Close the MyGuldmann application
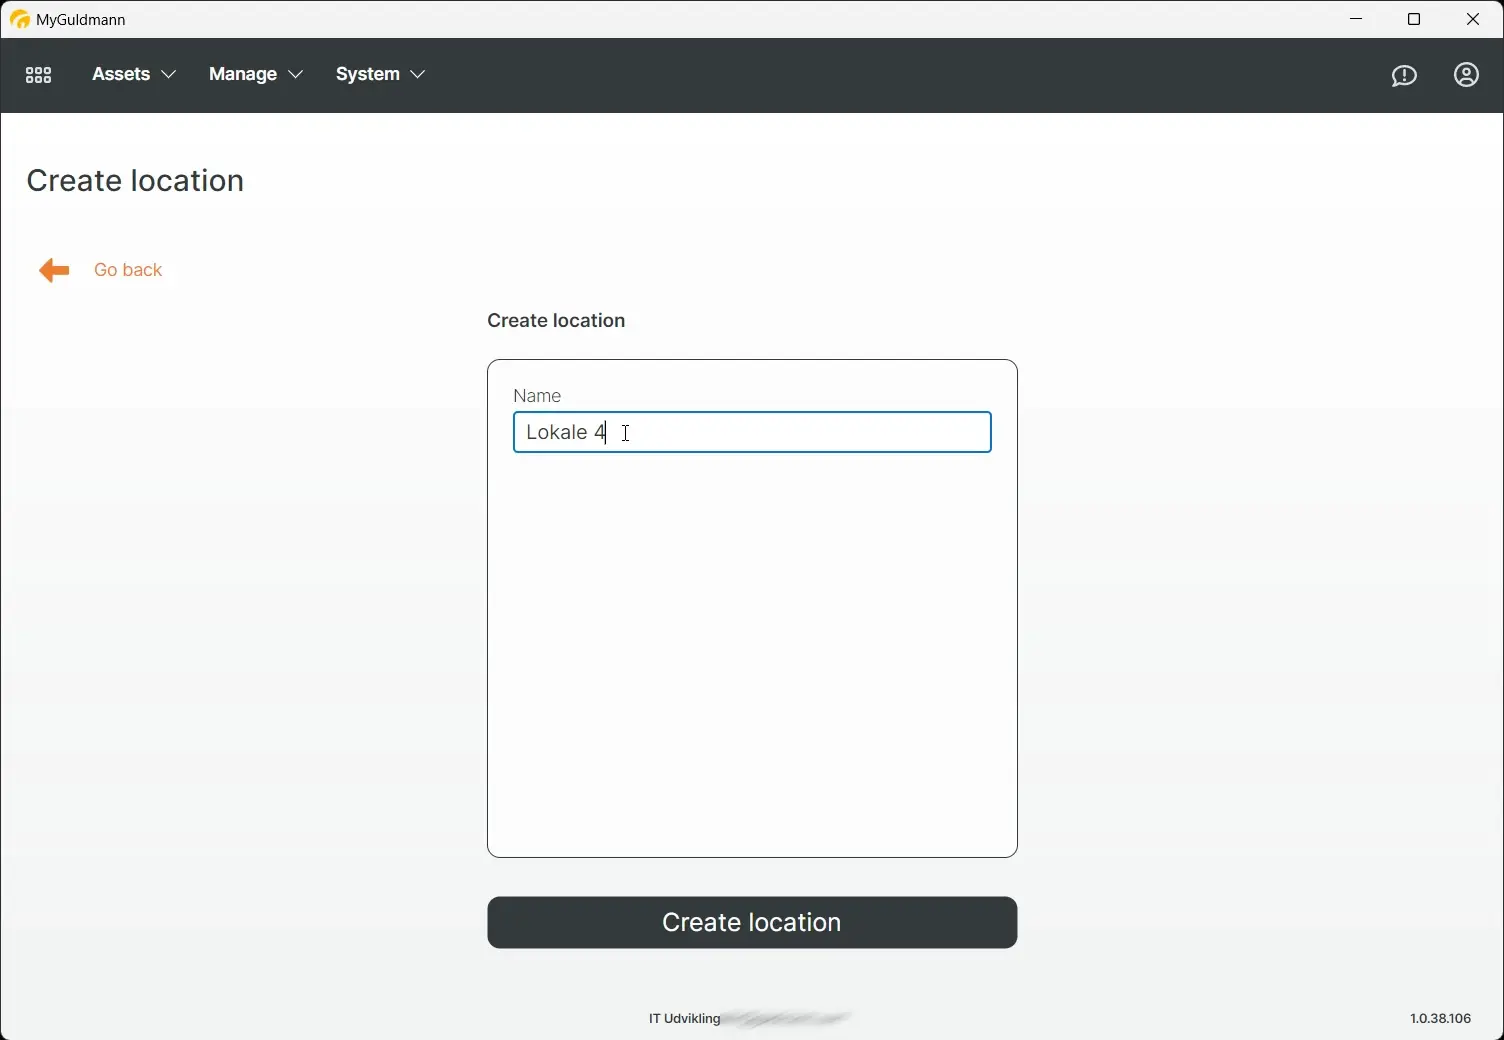Viewport: 1504px width, 1040px height. pyautogui.click(x=1472, y=19)
